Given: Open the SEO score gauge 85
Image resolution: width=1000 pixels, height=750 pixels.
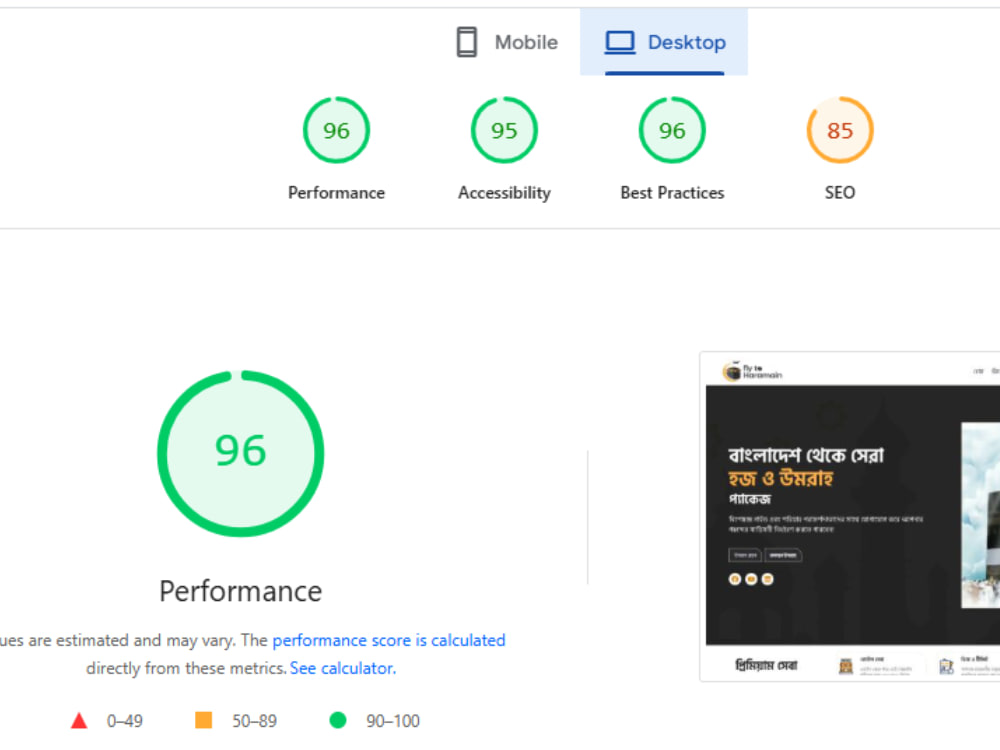Looking at the screenshot, I should click(840, 130).
